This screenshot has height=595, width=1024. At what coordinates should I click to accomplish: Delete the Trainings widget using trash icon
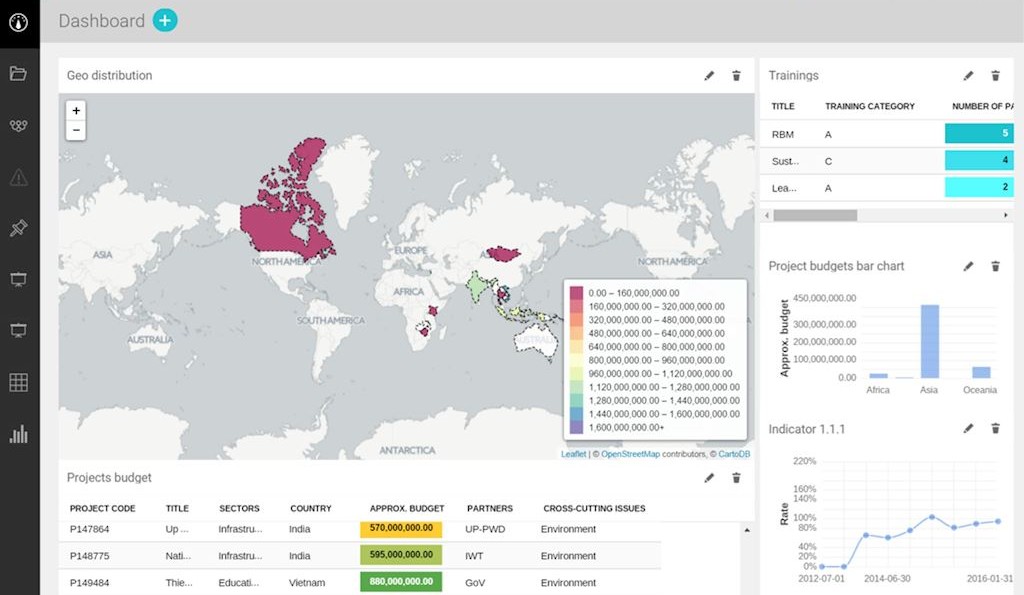coord(995,75)
